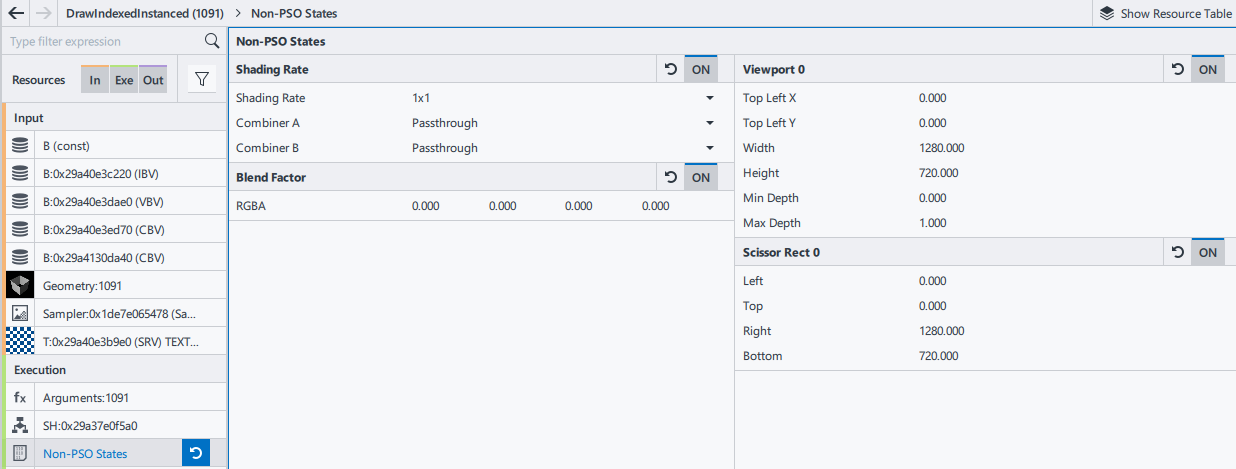Image resolution: width=1236 pixels, height=469 pixels.
Task: Click DrawIndexedInstanced (1091) breadcrumb
Action: [x=144, y=14]
